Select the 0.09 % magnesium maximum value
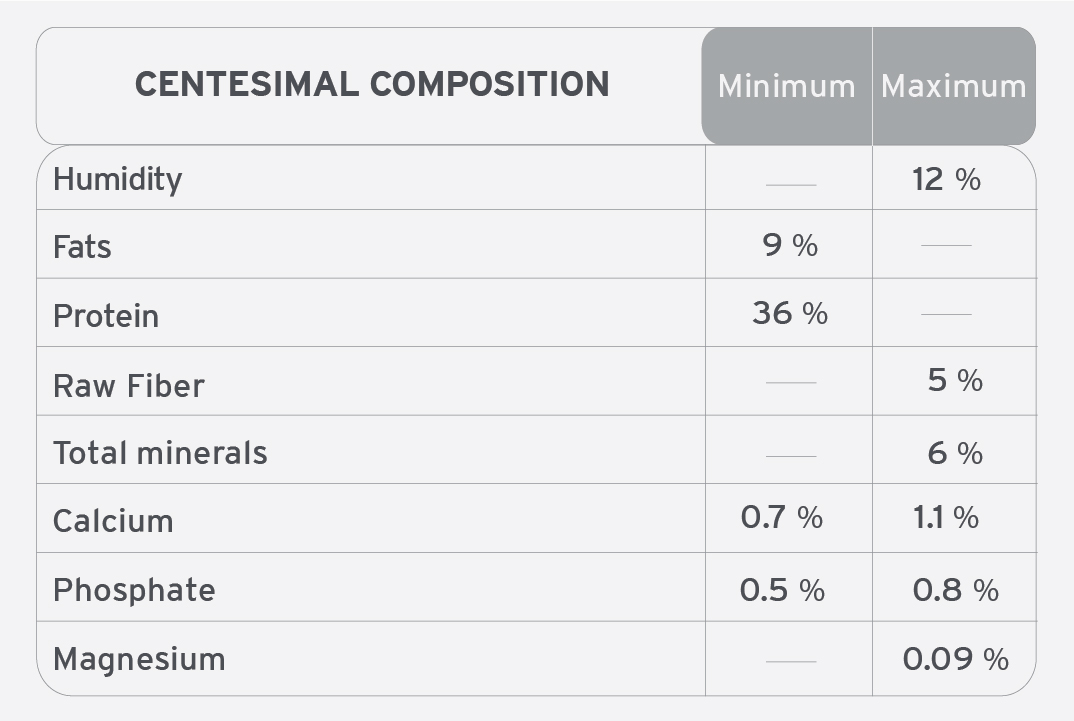Viewport: 1074px width, 721px height. coord(956,659)
